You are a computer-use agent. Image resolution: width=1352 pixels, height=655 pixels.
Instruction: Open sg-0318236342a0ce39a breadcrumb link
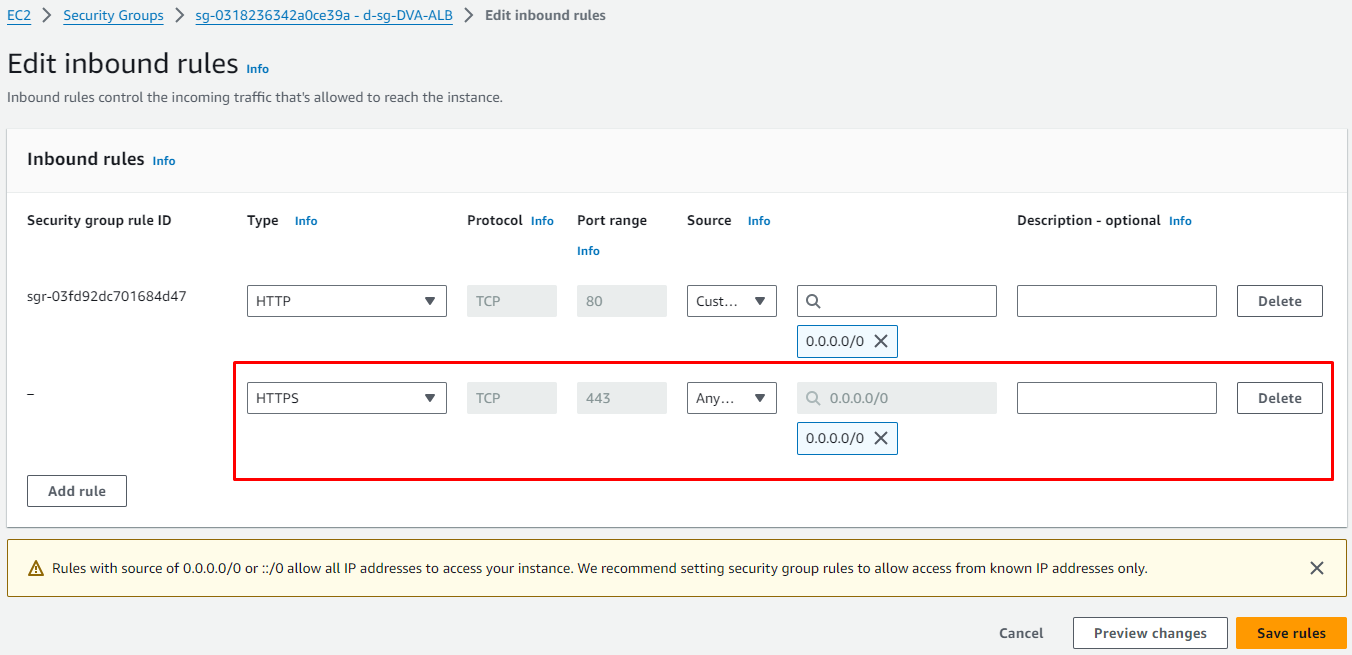(x=323, y=15)
